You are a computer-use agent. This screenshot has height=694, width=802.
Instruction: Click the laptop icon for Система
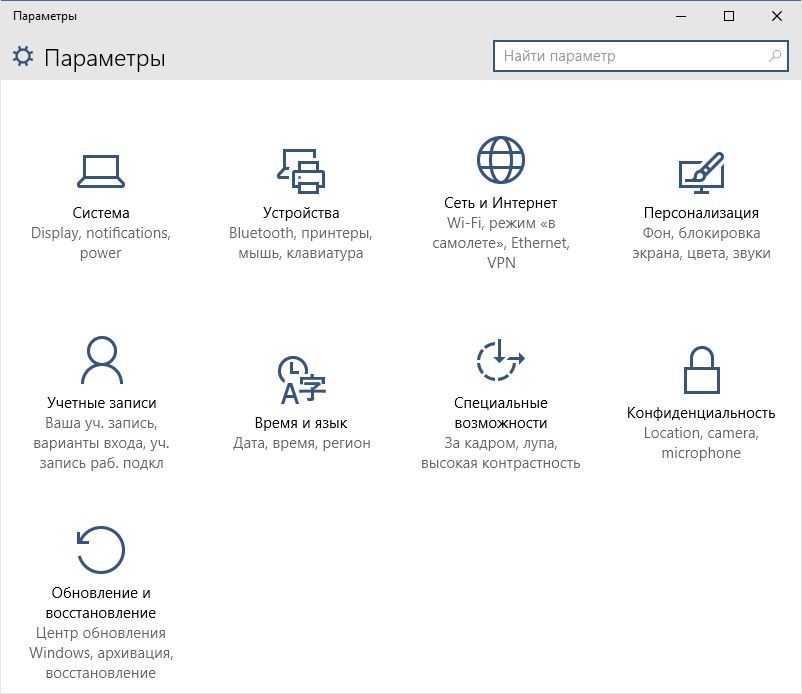(x=101, y=171)
